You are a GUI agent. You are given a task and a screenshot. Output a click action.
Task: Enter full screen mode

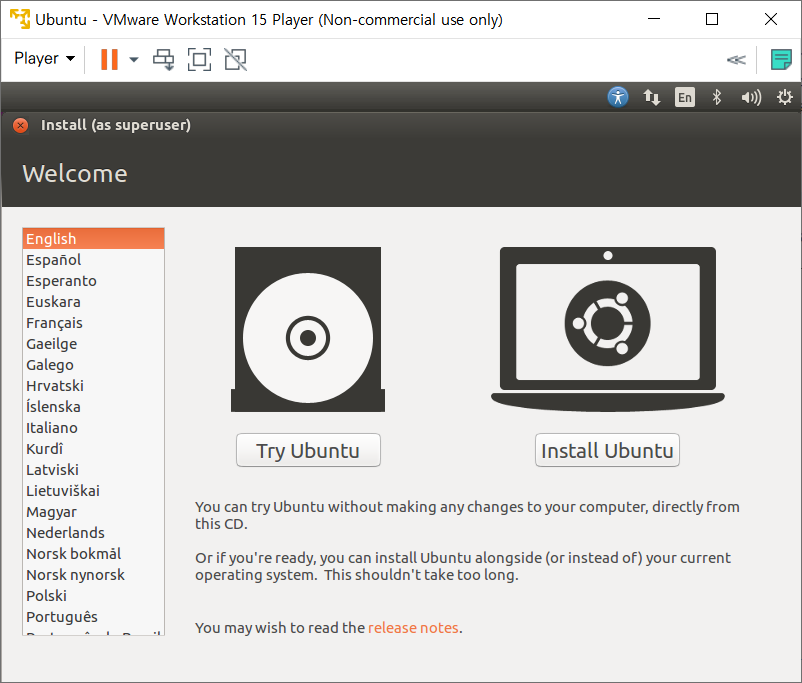(x=199, y=59)
